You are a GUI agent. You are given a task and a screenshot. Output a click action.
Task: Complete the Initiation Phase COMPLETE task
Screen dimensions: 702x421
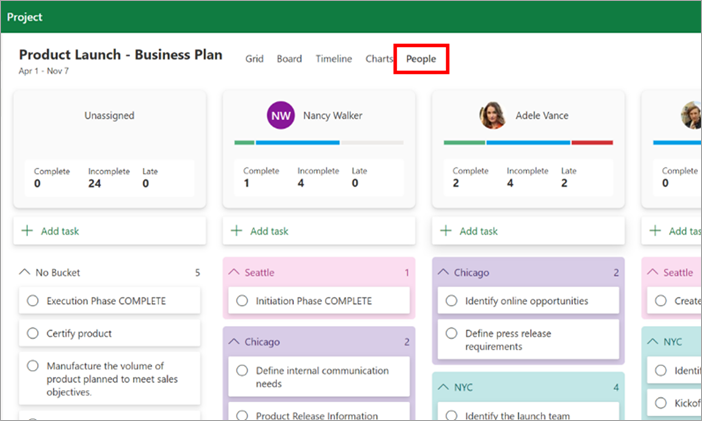pyautogui.click(x=242, y=301)
